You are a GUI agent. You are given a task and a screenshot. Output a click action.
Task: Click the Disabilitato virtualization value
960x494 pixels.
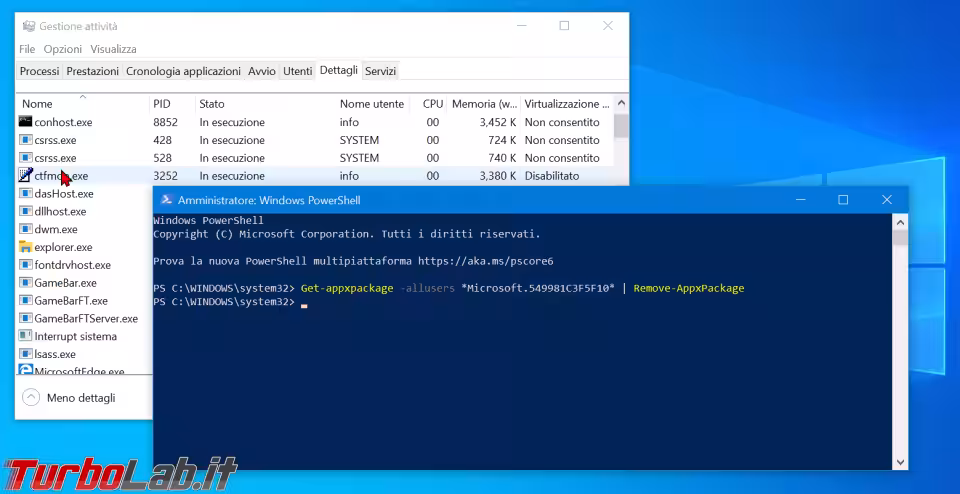click(552, 176)
